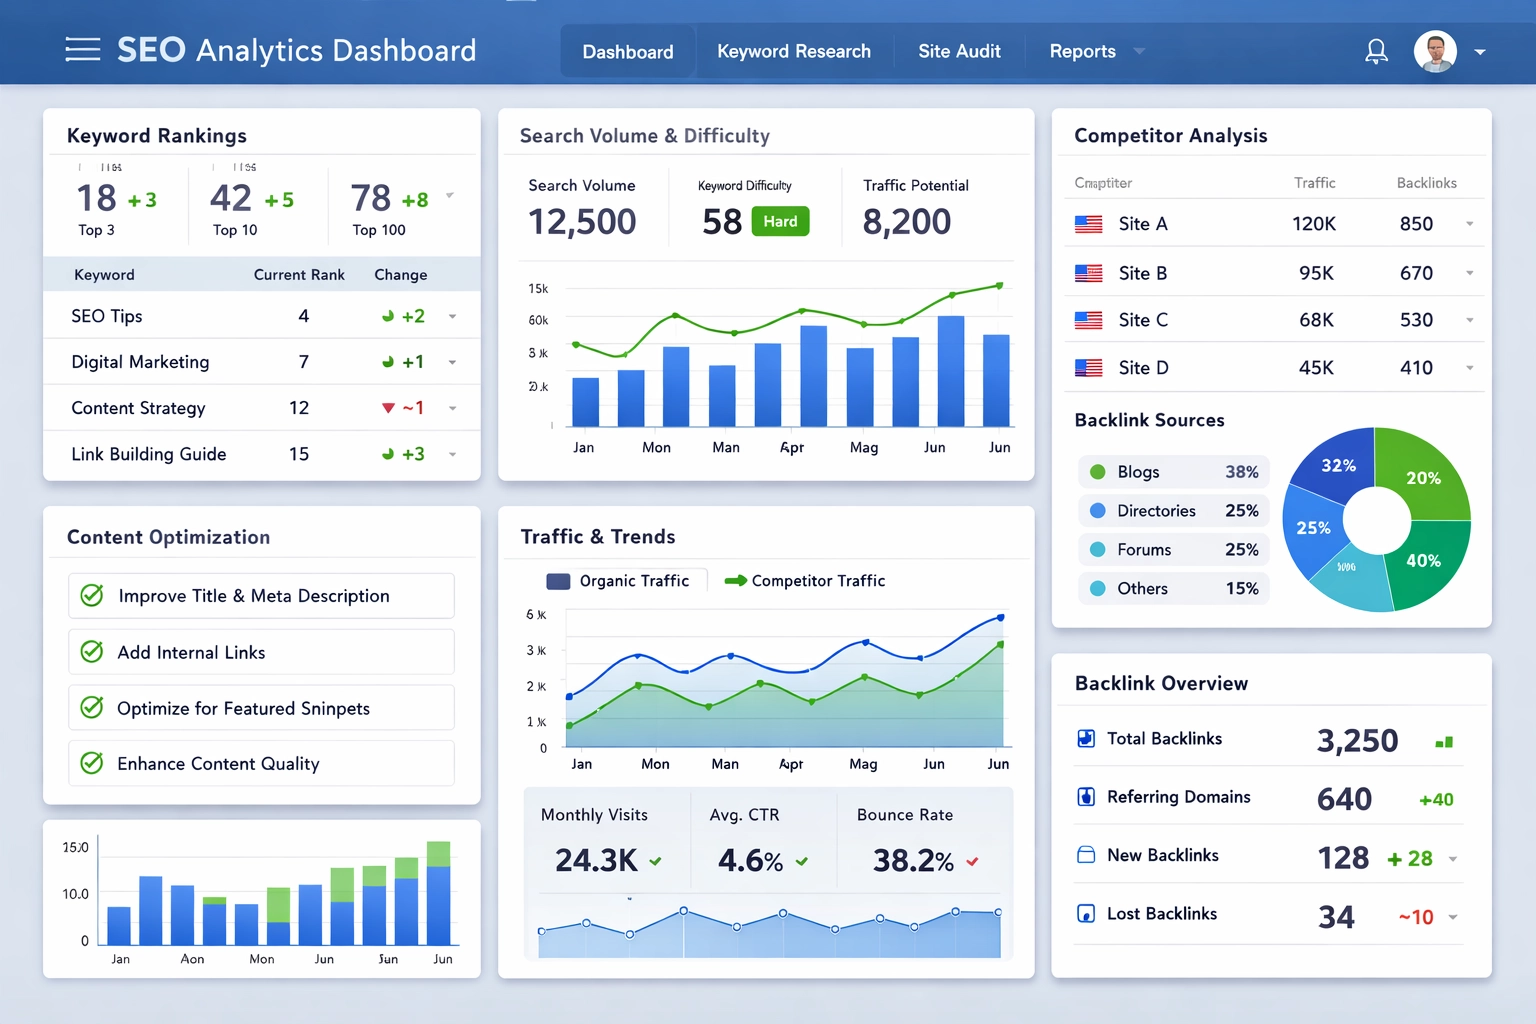The image size is (1536, 1024).
Task: Toggle the checkmark for Improve Title & Meta Description
Action: point(91,595)
